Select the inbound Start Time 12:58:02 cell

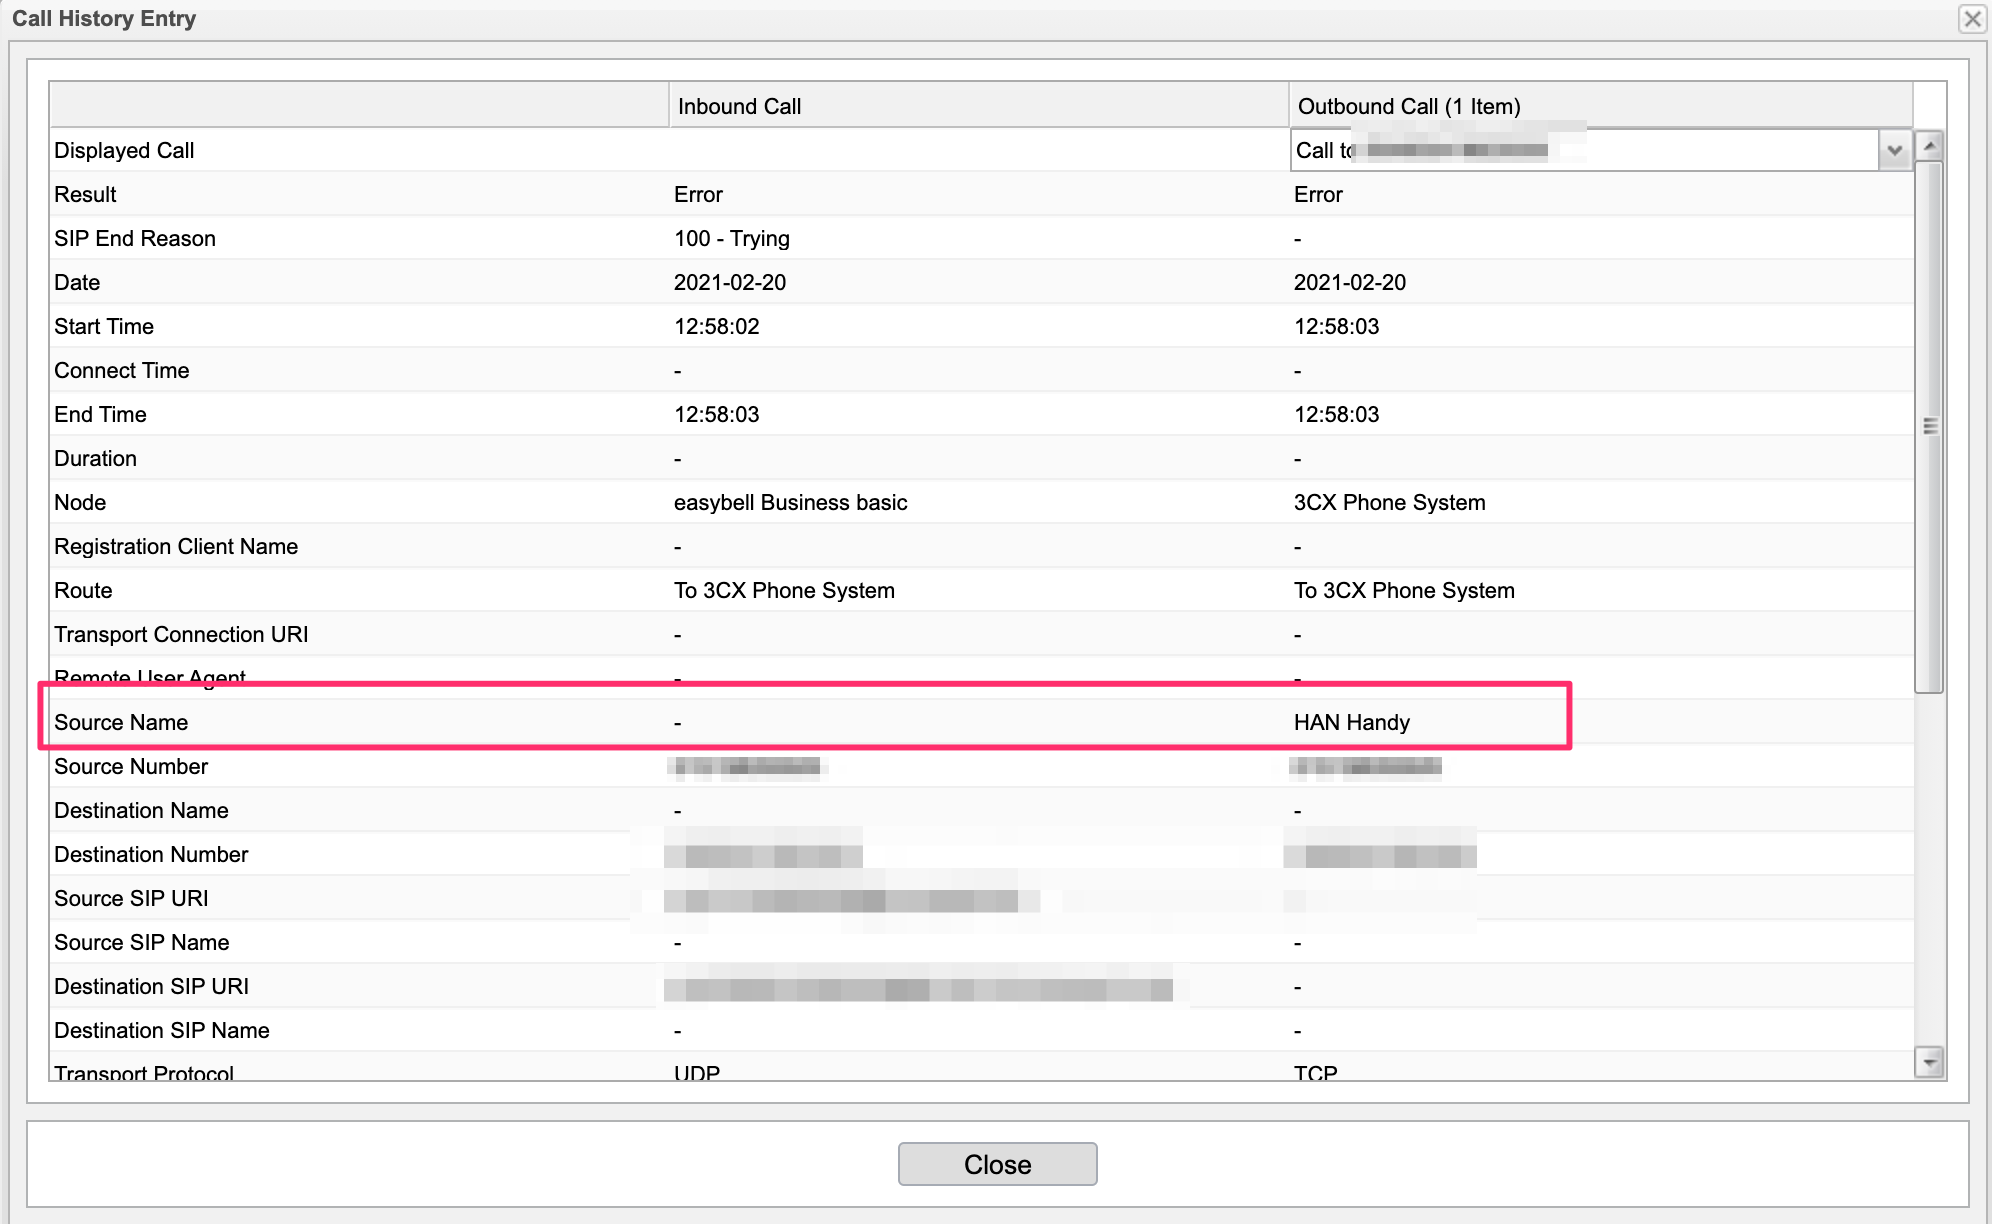coord(717,326)
